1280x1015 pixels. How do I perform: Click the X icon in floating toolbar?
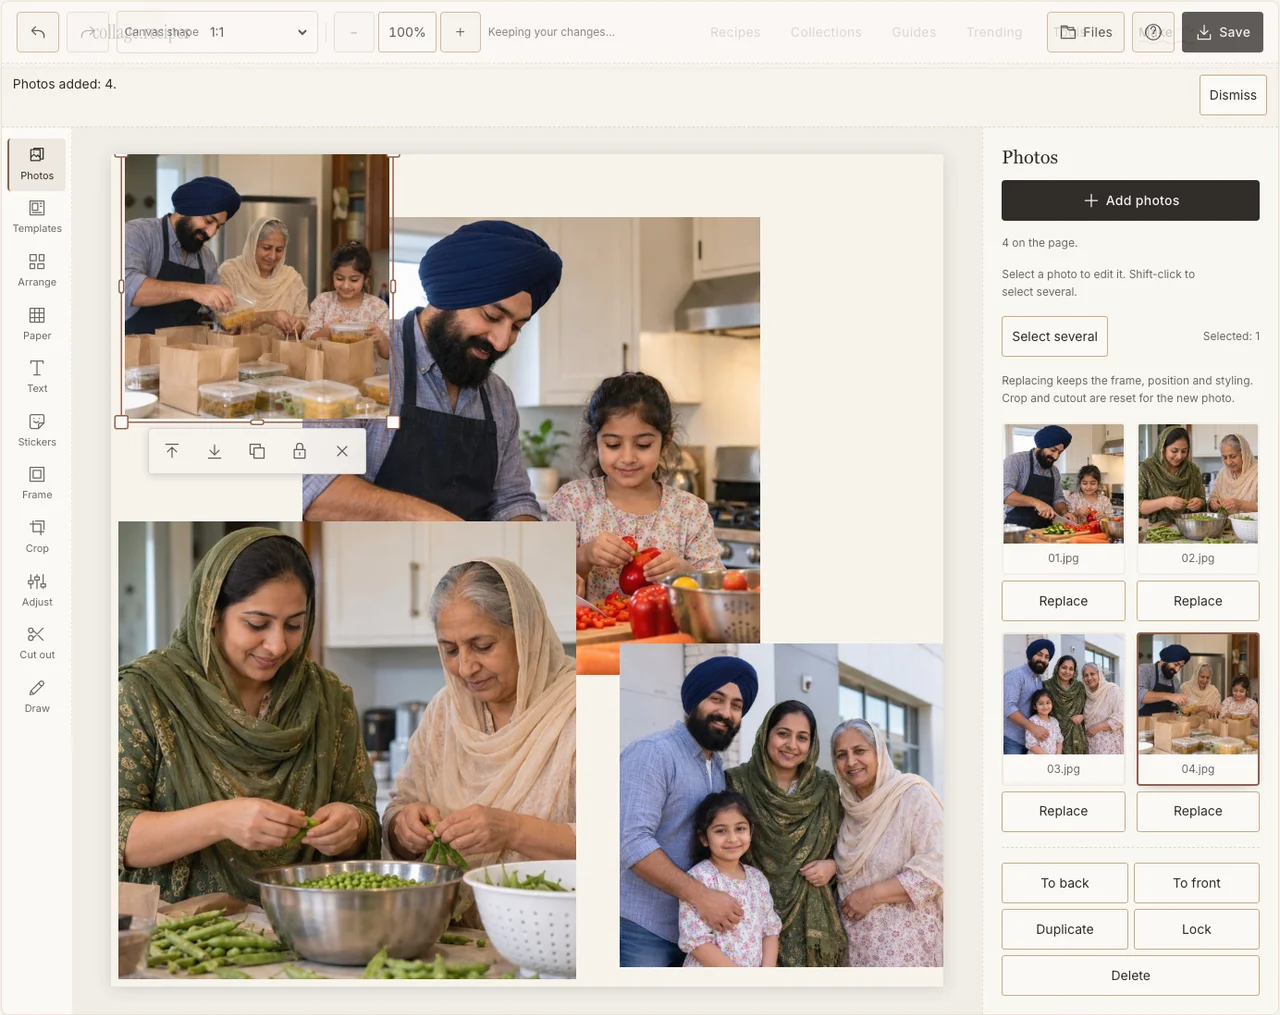pyautogui.click(x=342, y=451)
